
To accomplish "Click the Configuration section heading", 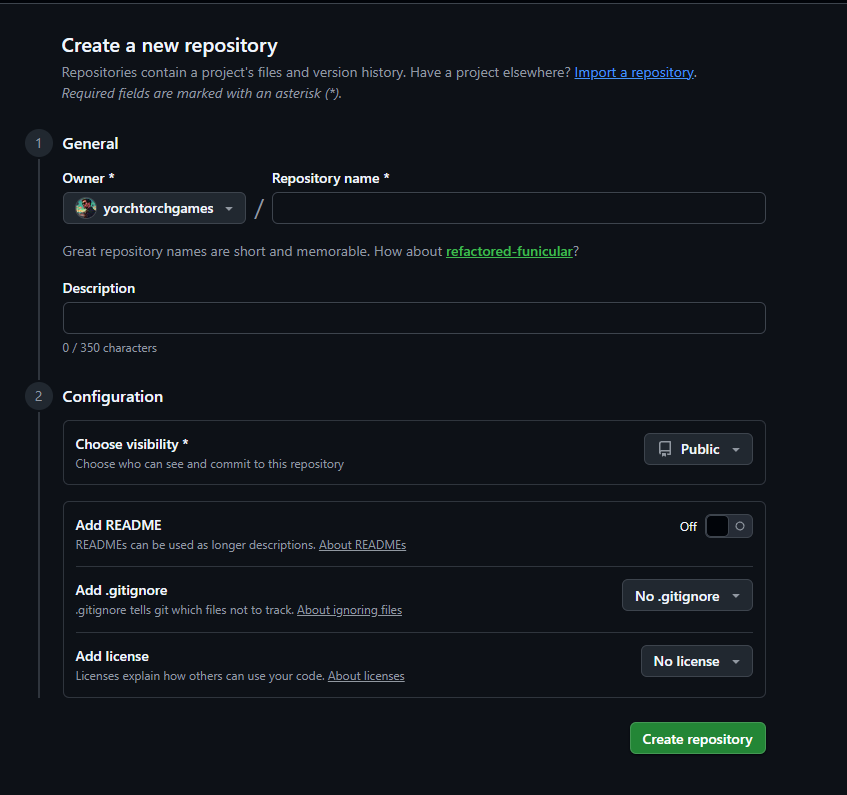I will pyautogui.click(x=113, y=397).
